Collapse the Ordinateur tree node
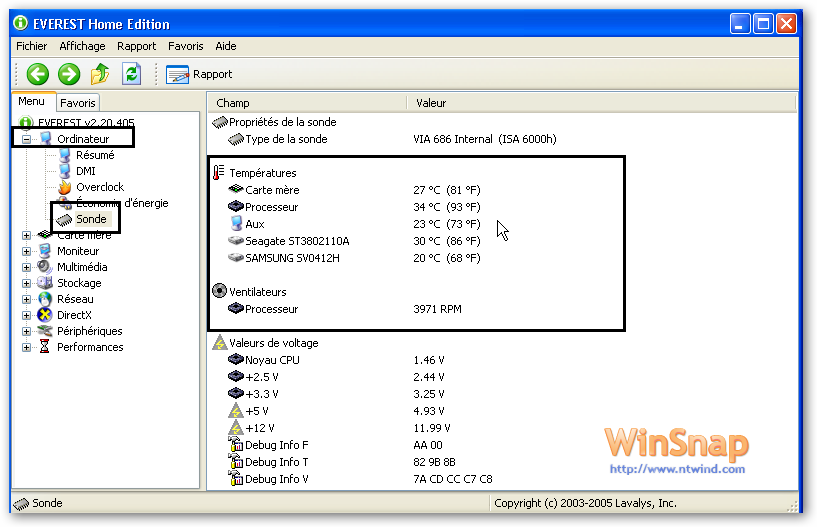Viewport: 817px width, 527px height. (26, 139)
